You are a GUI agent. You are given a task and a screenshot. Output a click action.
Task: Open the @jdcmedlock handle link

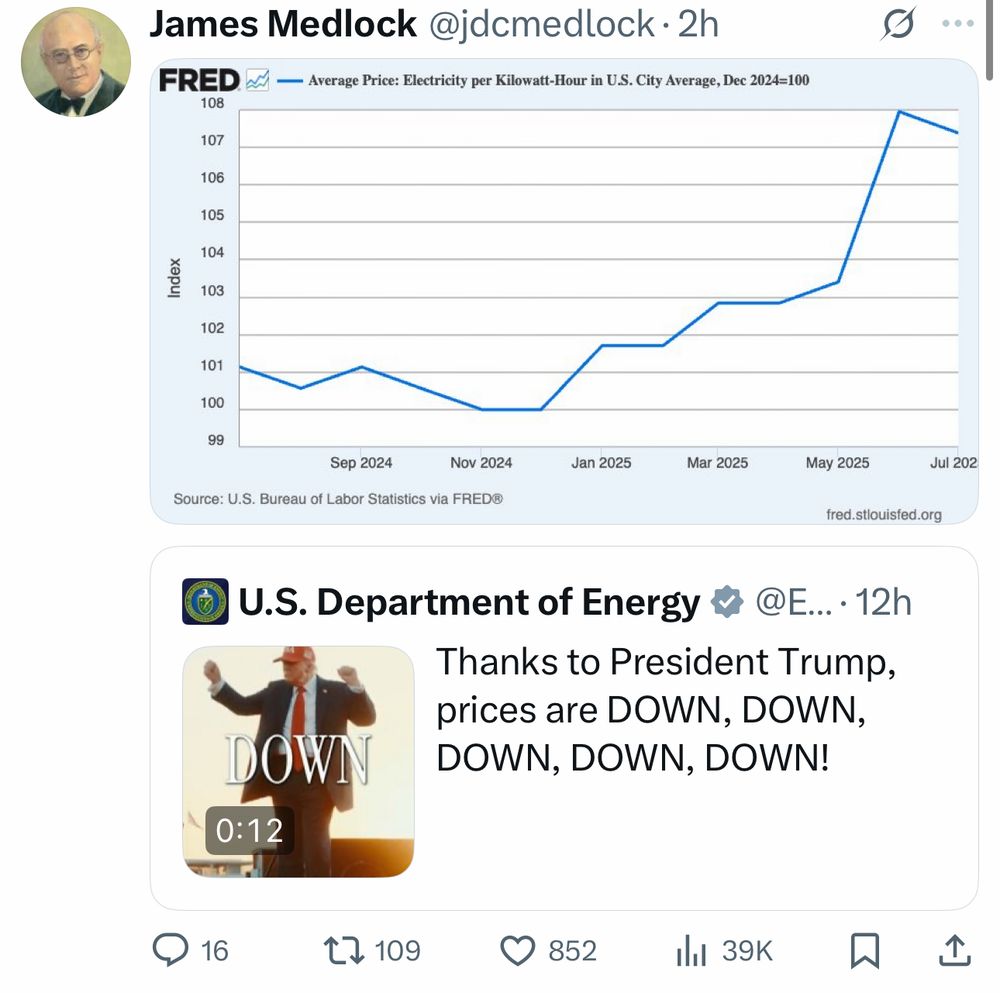click(x=542, y=25)
